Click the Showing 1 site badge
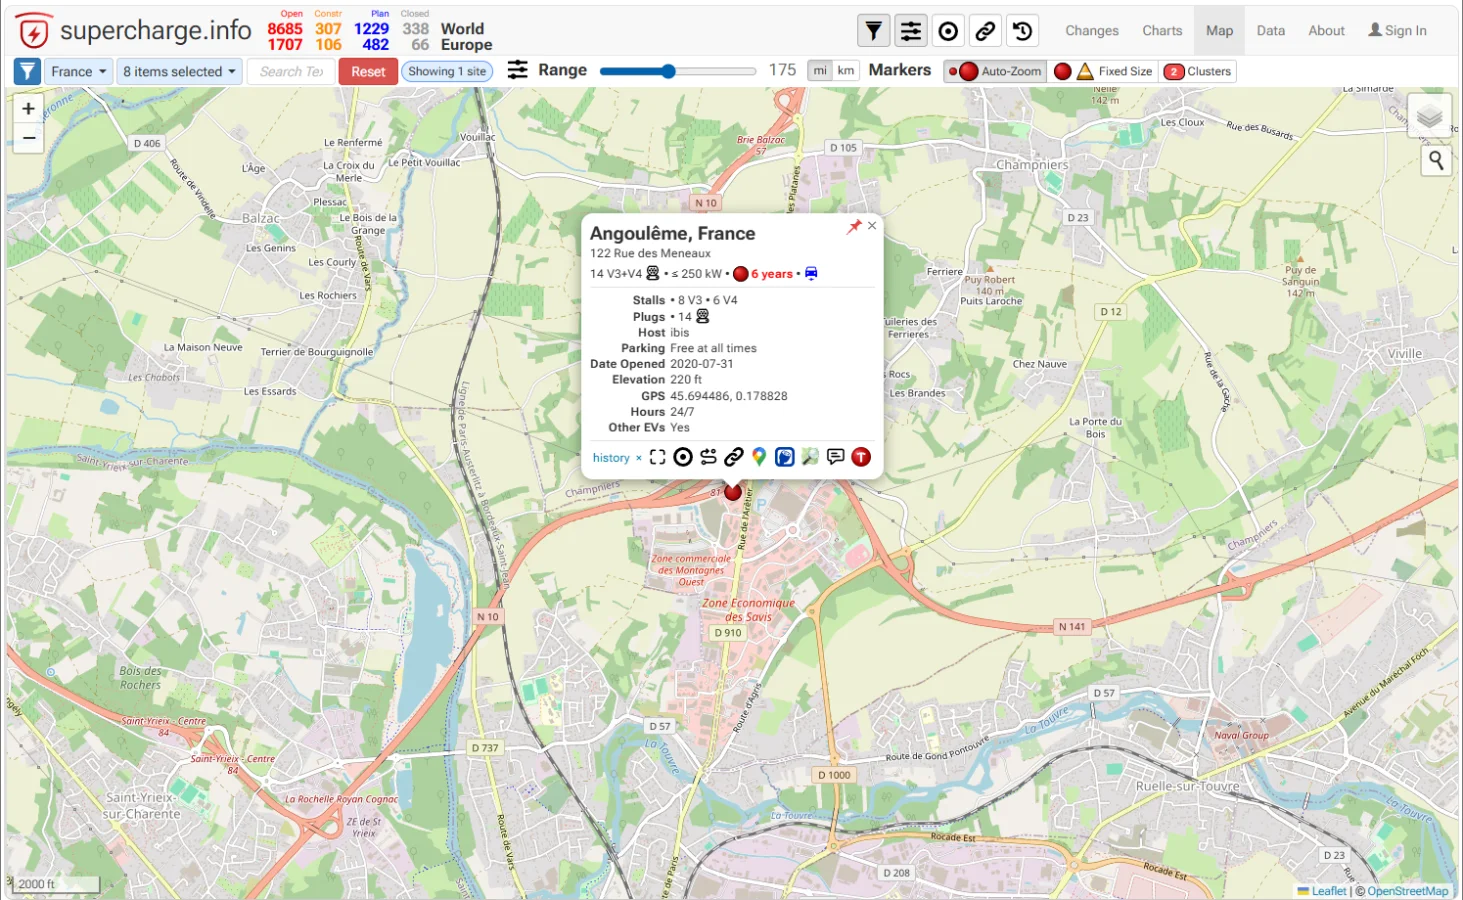The width and height of the screenshot is (1463, 900). pos(447,71)
